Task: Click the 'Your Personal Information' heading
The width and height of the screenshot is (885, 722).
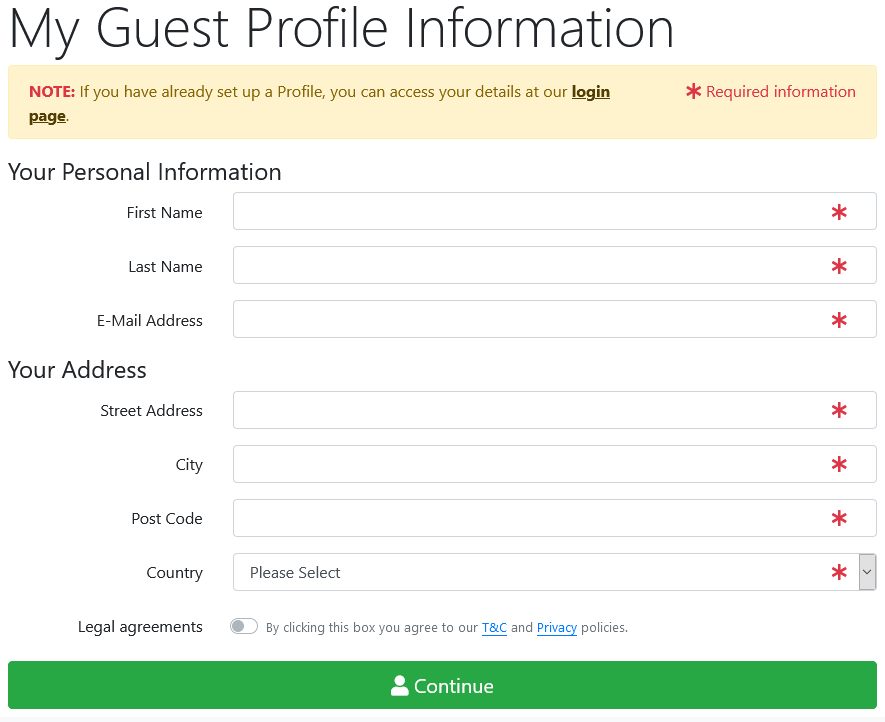Action: pyautogui.click(x=144, y=172)
